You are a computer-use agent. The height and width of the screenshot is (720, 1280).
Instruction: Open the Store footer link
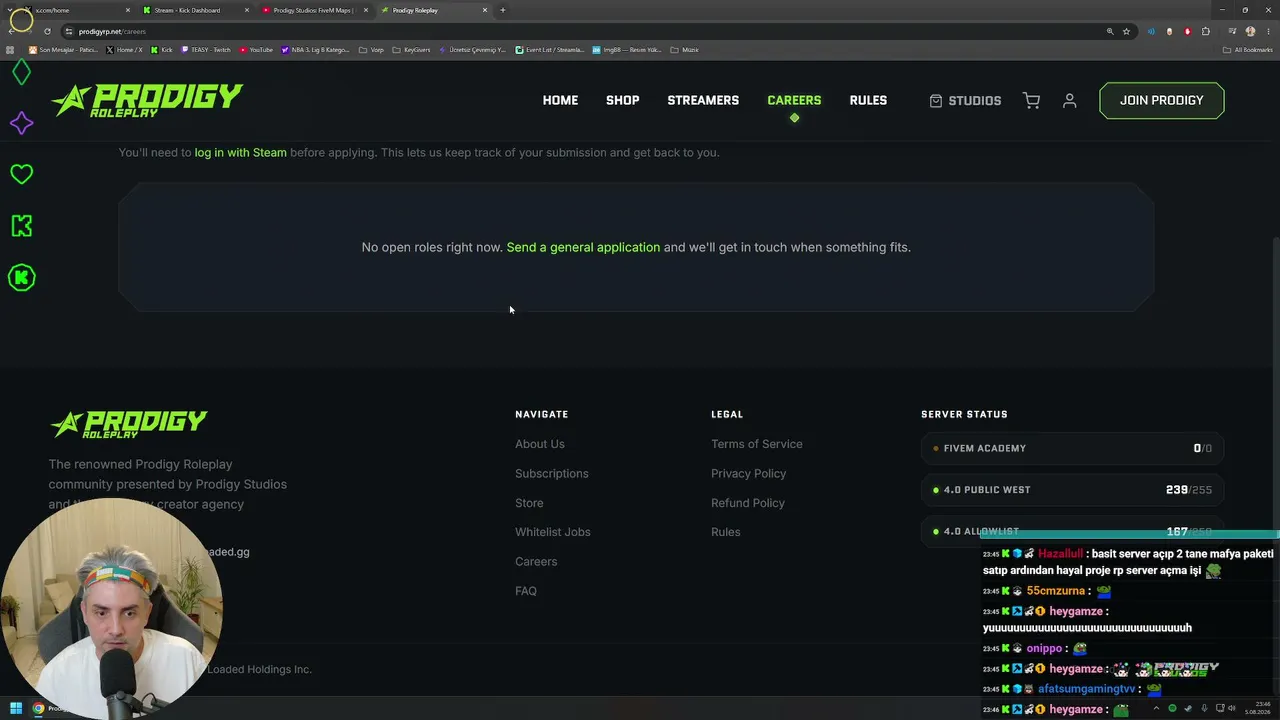pos(529,503)
